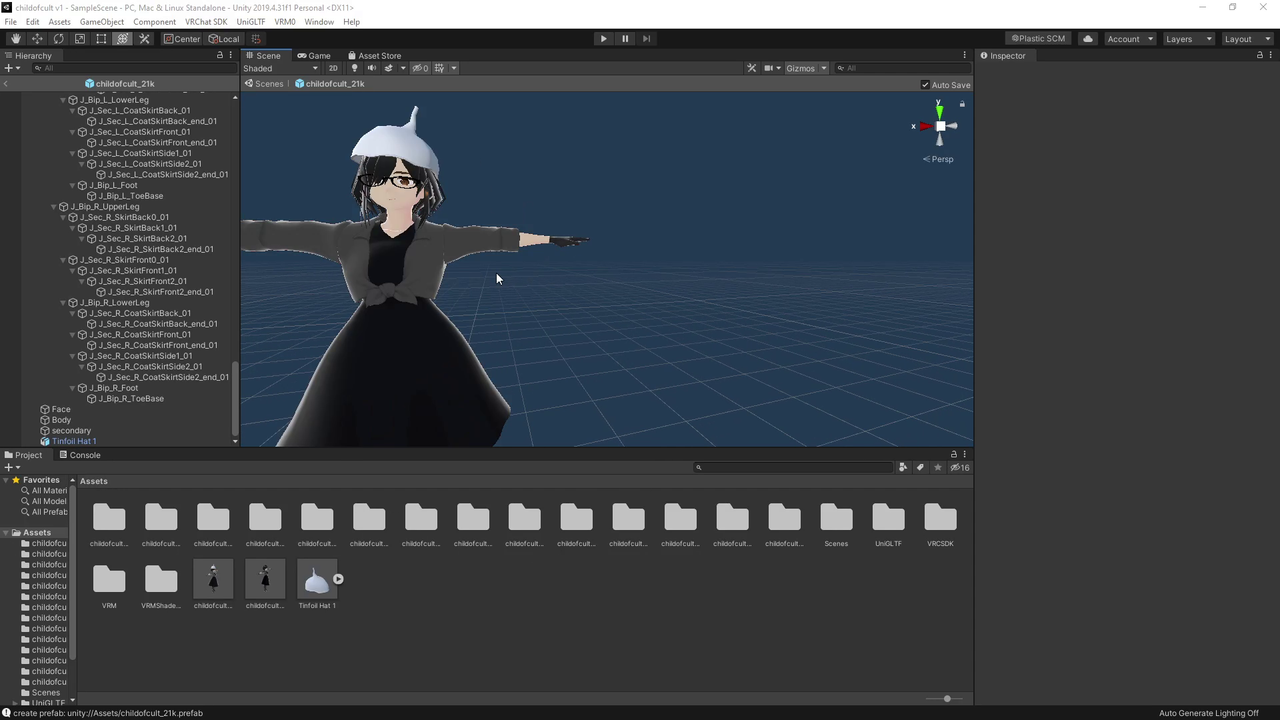Select the Rect transform tool
Viewport: 1280px width, 720px height.
click(x=101, y=39)
